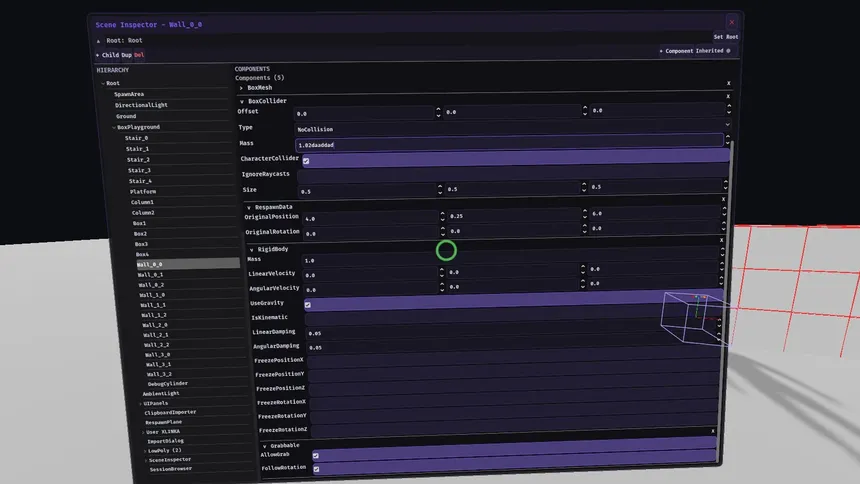Uncheck the AllowGrab checkbox
This screenshot has height=484, width=860.
click(316, 455)
